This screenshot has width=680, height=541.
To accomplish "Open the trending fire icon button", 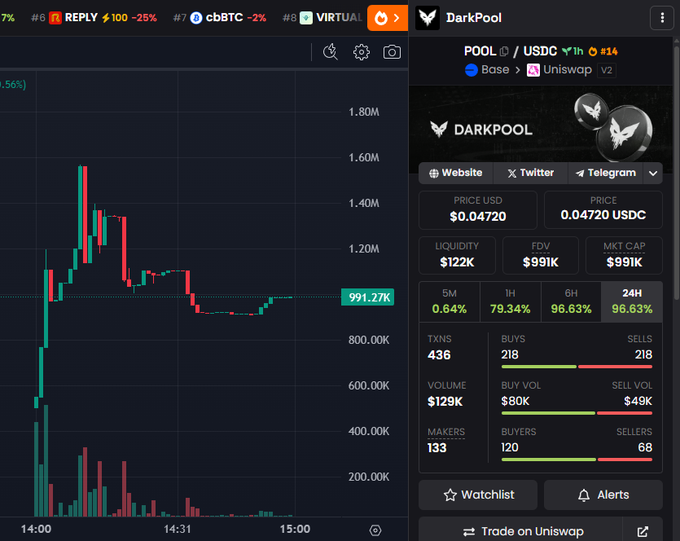I will [x=387, y=18].
